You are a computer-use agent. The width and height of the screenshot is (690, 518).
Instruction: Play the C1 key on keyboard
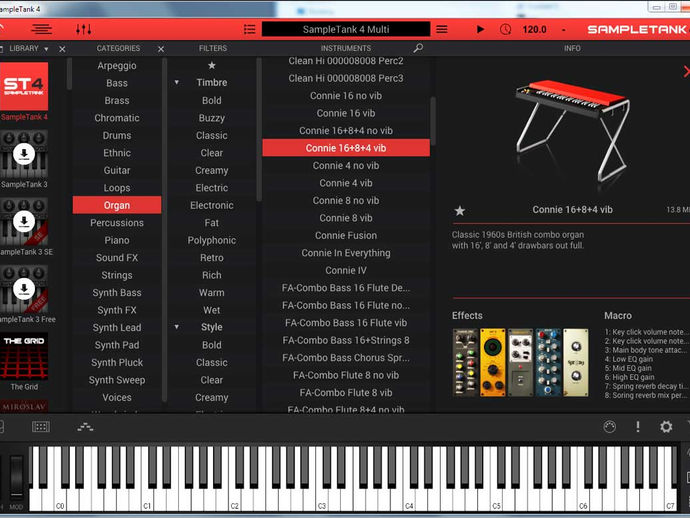point(148,500)
